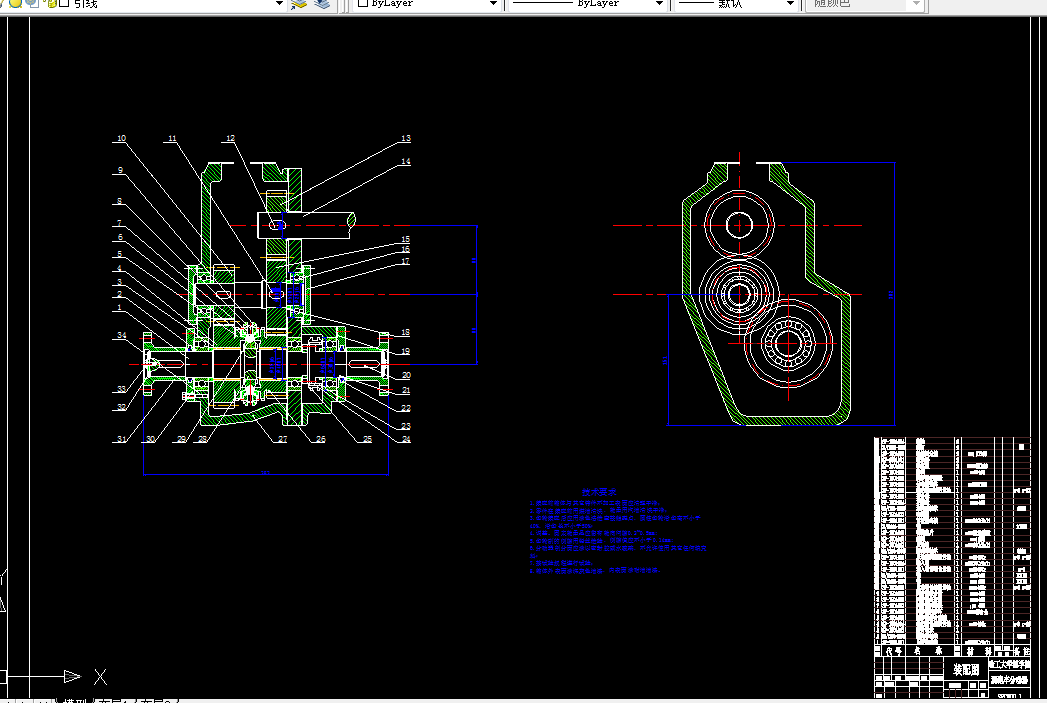Viewport: 1047px width, 703px height.
Task: Click the UCS X-axis arrow icon
Action: 72,676
